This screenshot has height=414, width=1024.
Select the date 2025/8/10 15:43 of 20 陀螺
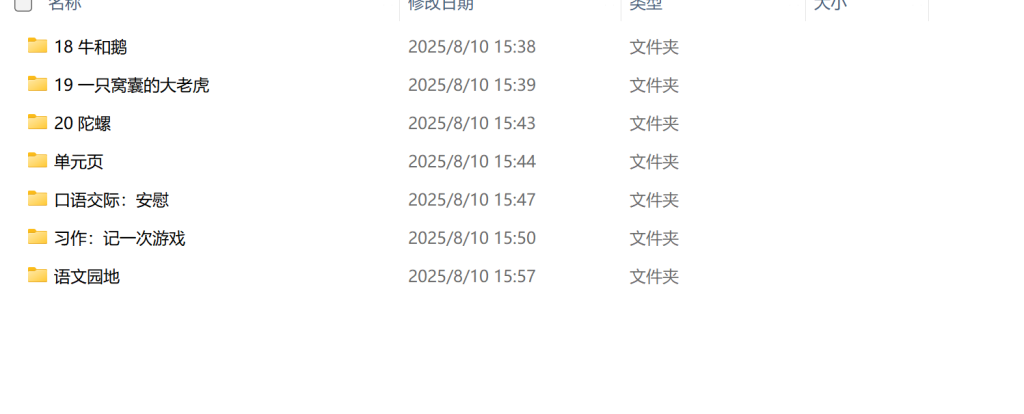[x=472, y=123]
